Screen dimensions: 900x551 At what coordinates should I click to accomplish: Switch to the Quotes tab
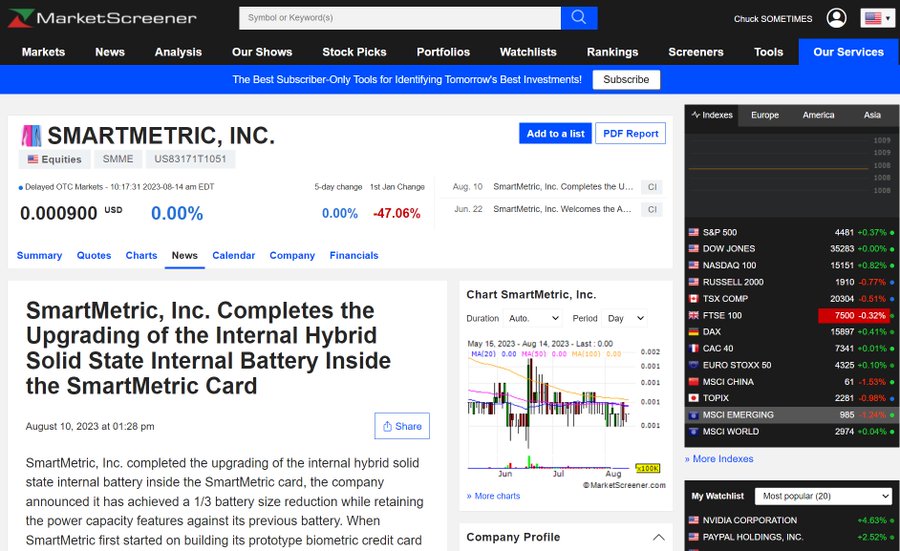pyautogui.click(x=94, y=255)
